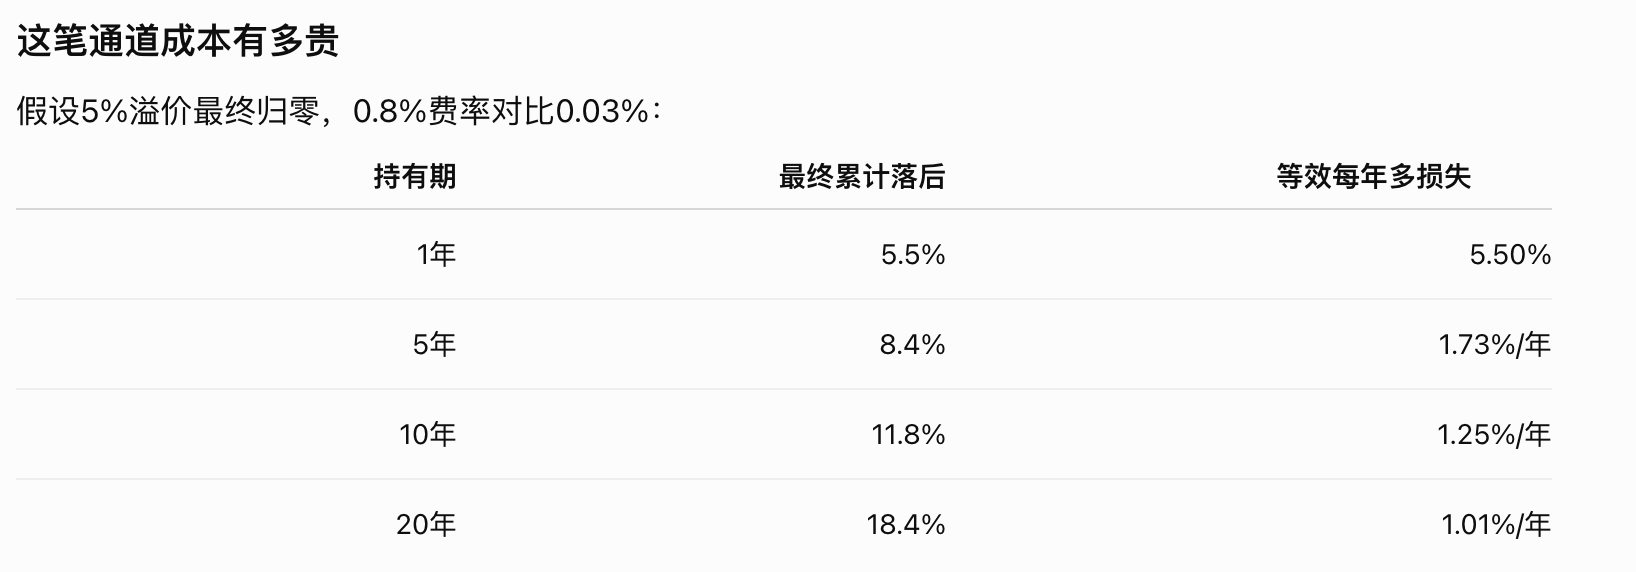Select the column header 持有期
Image resolution: width=1636 pixels, height=572 pixels.
point(414,177)
